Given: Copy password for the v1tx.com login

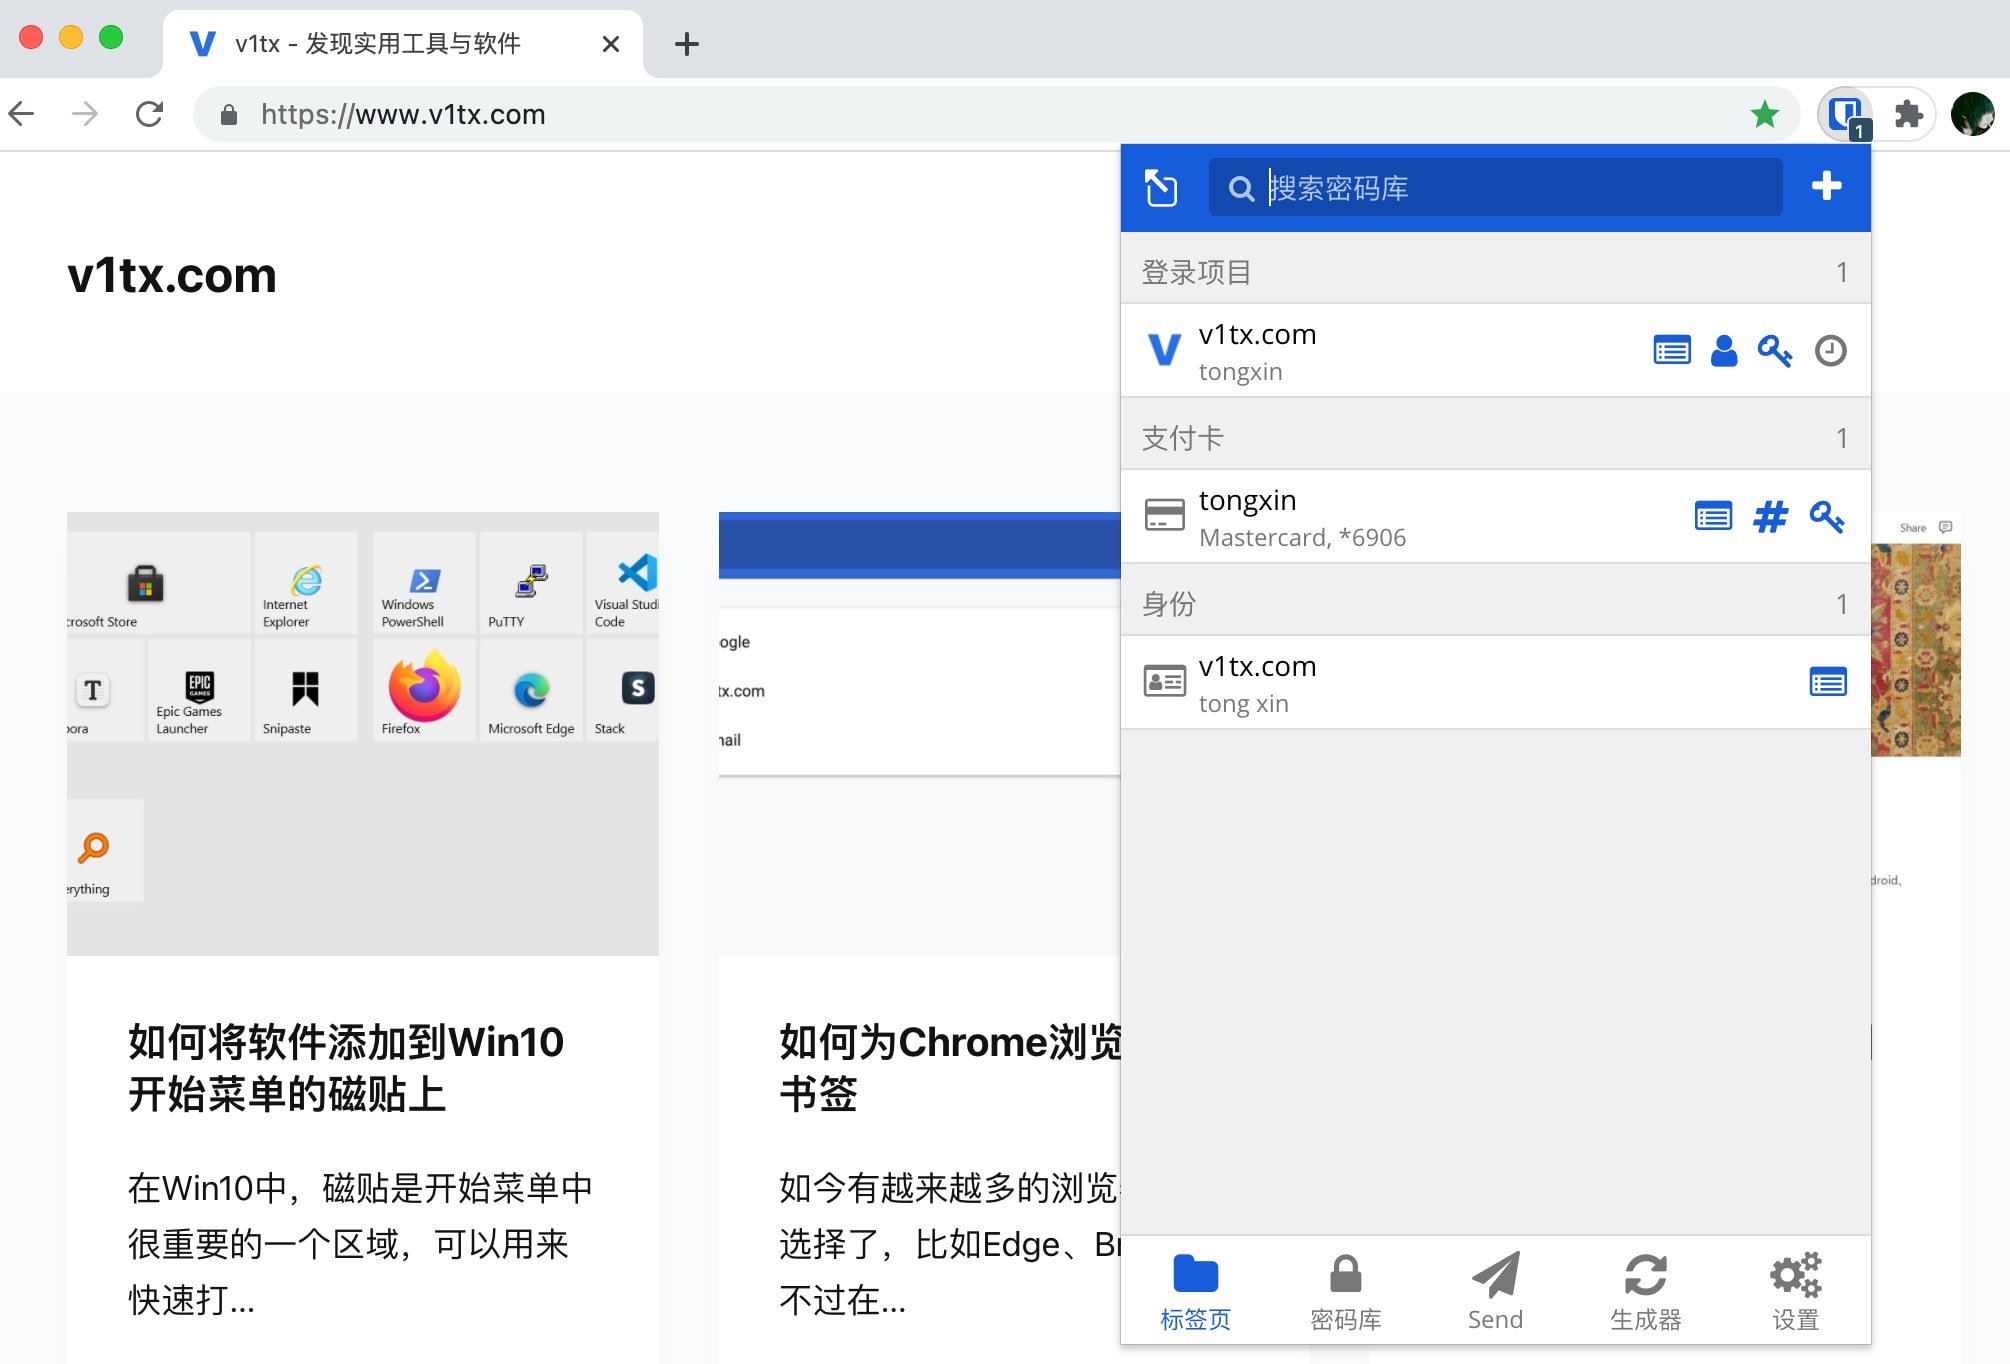Looking at the screenshot, I should (x=1777, y=351).
